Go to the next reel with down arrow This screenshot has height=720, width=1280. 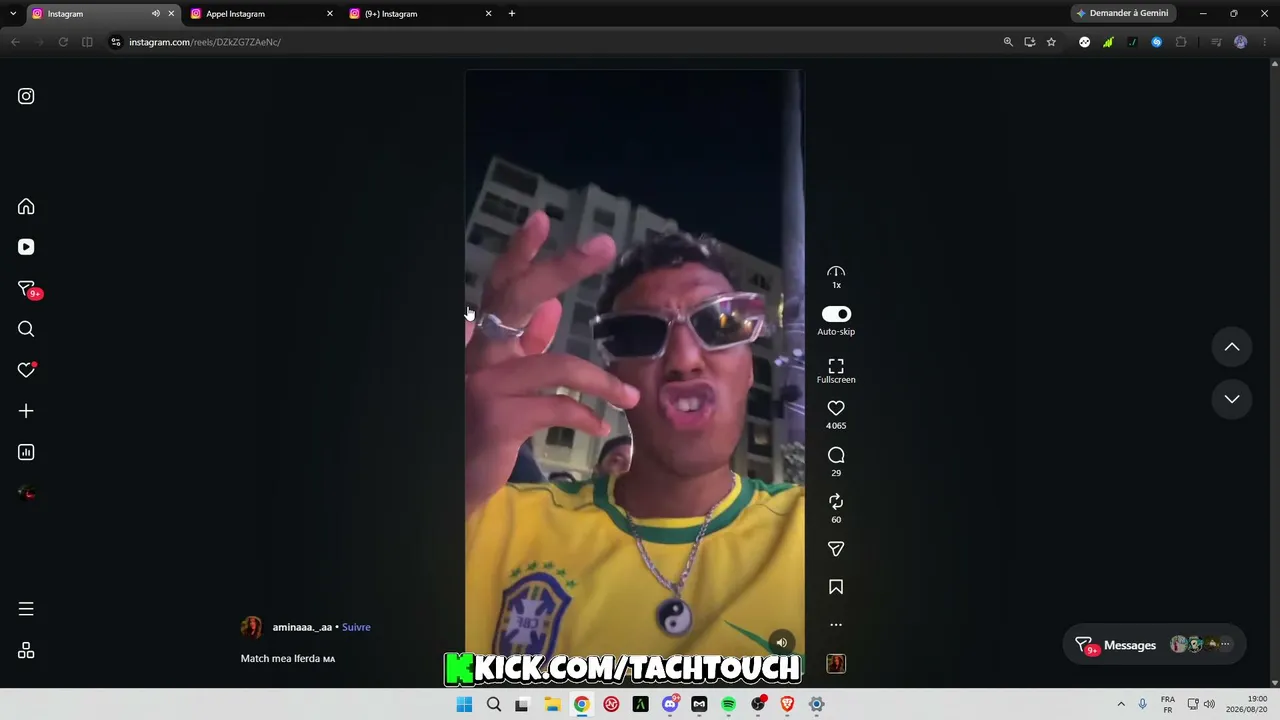tap(1232, 399)
